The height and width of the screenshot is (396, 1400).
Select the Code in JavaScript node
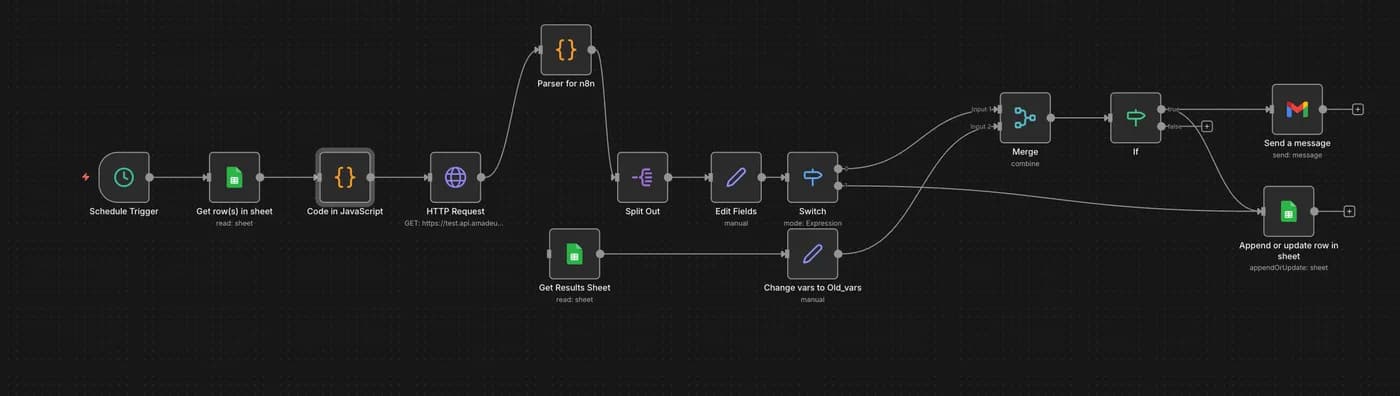[345, 177]
